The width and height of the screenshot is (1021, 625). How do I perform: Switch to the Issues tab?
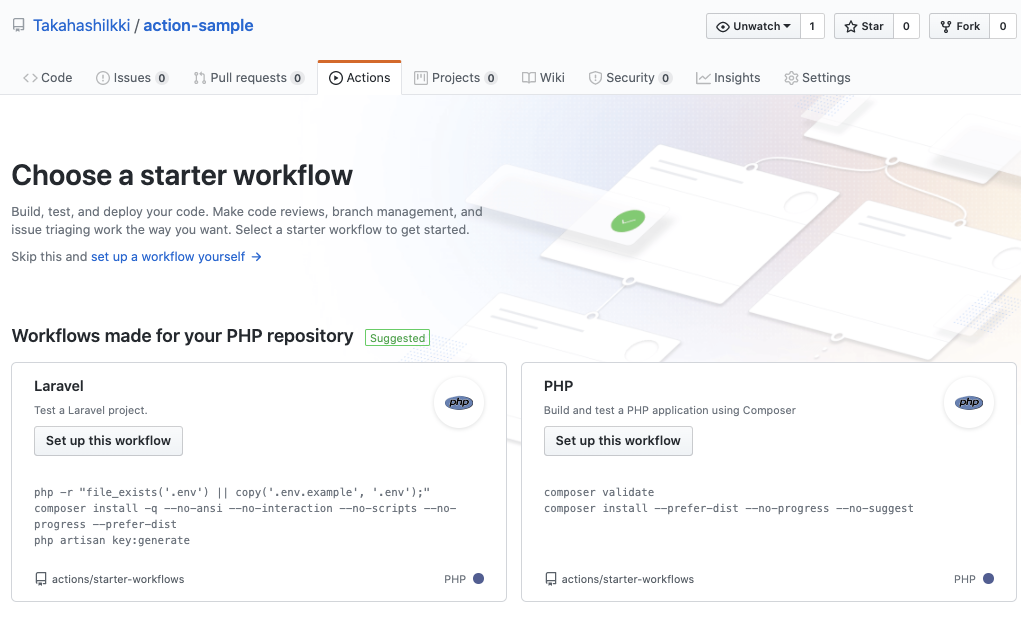pyautogui.click(x=132, y=77)
